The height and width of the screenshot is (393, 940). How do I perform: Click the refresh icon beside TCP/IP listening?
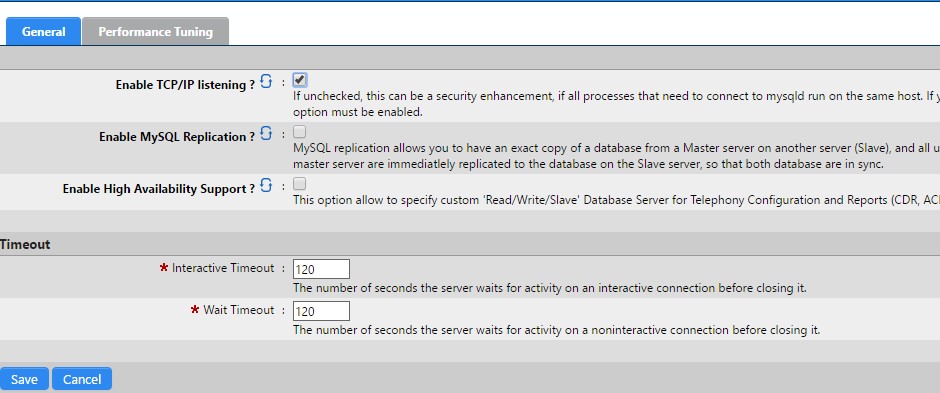point(266,81)
